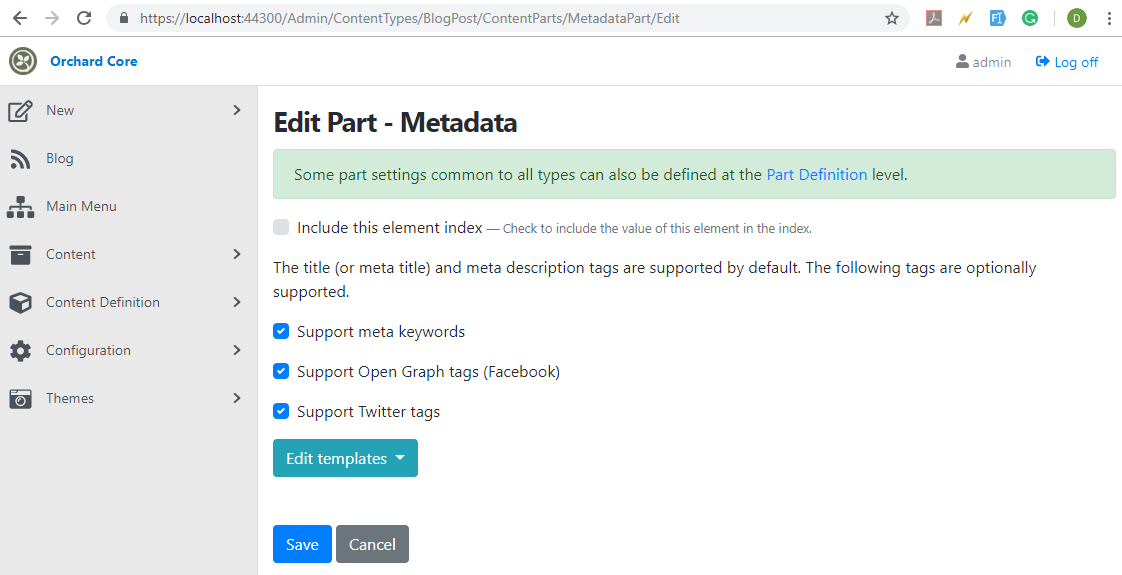This screenshot has height=575, width=1122.
Task: Click the browser address bar URL
Action: [409, 19]
